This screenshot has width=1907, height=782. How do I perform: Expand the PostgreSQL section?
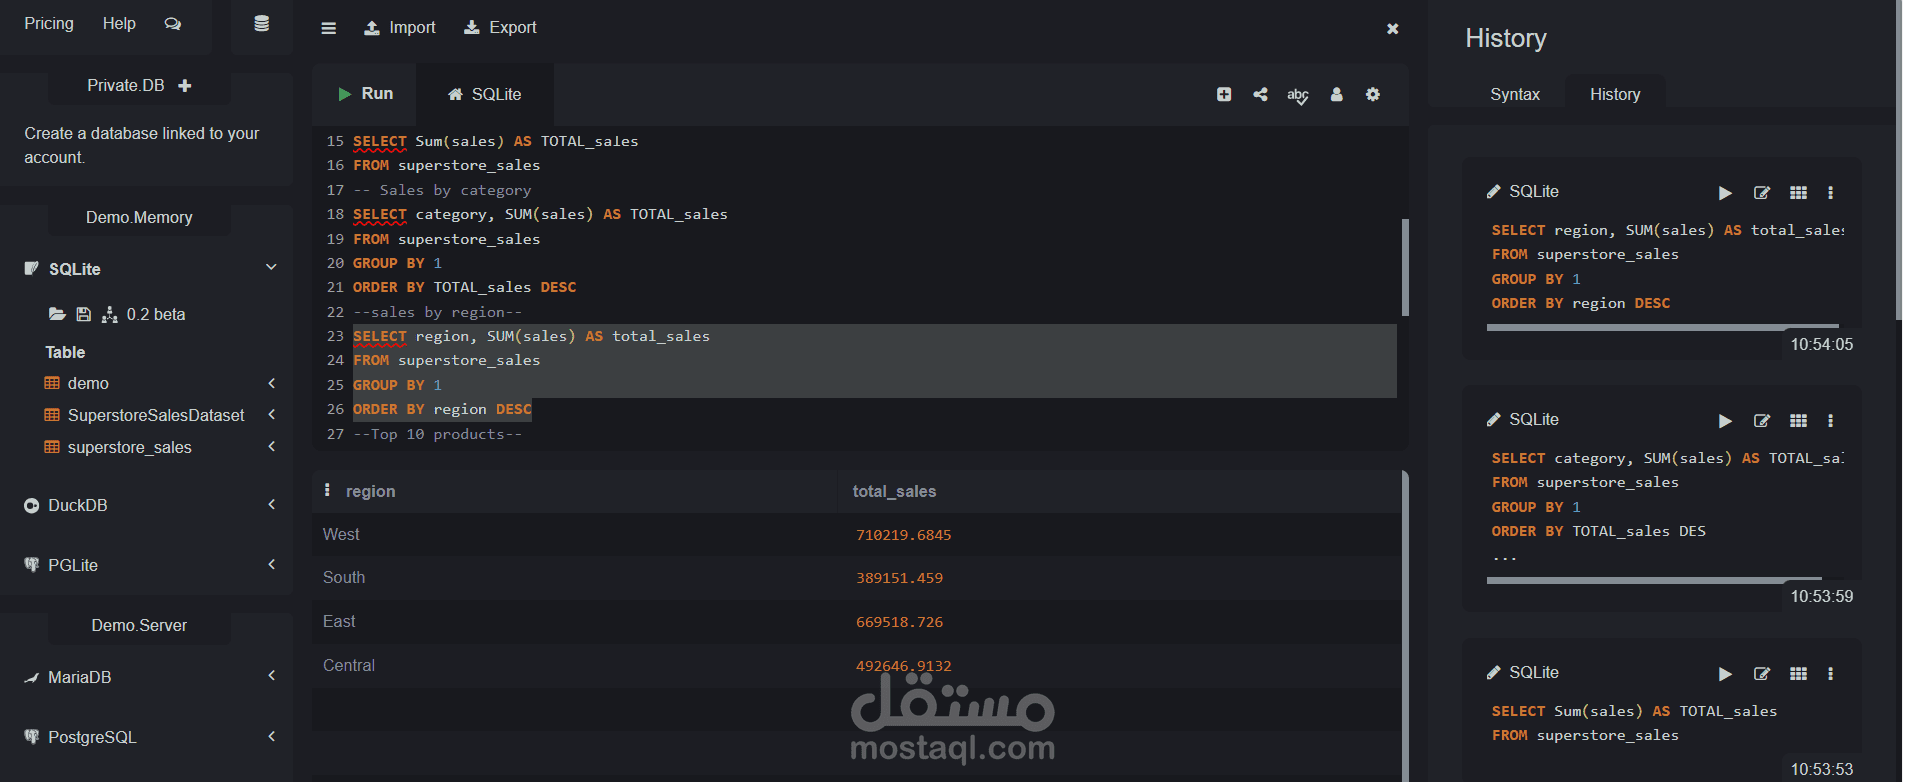[271, 736]
